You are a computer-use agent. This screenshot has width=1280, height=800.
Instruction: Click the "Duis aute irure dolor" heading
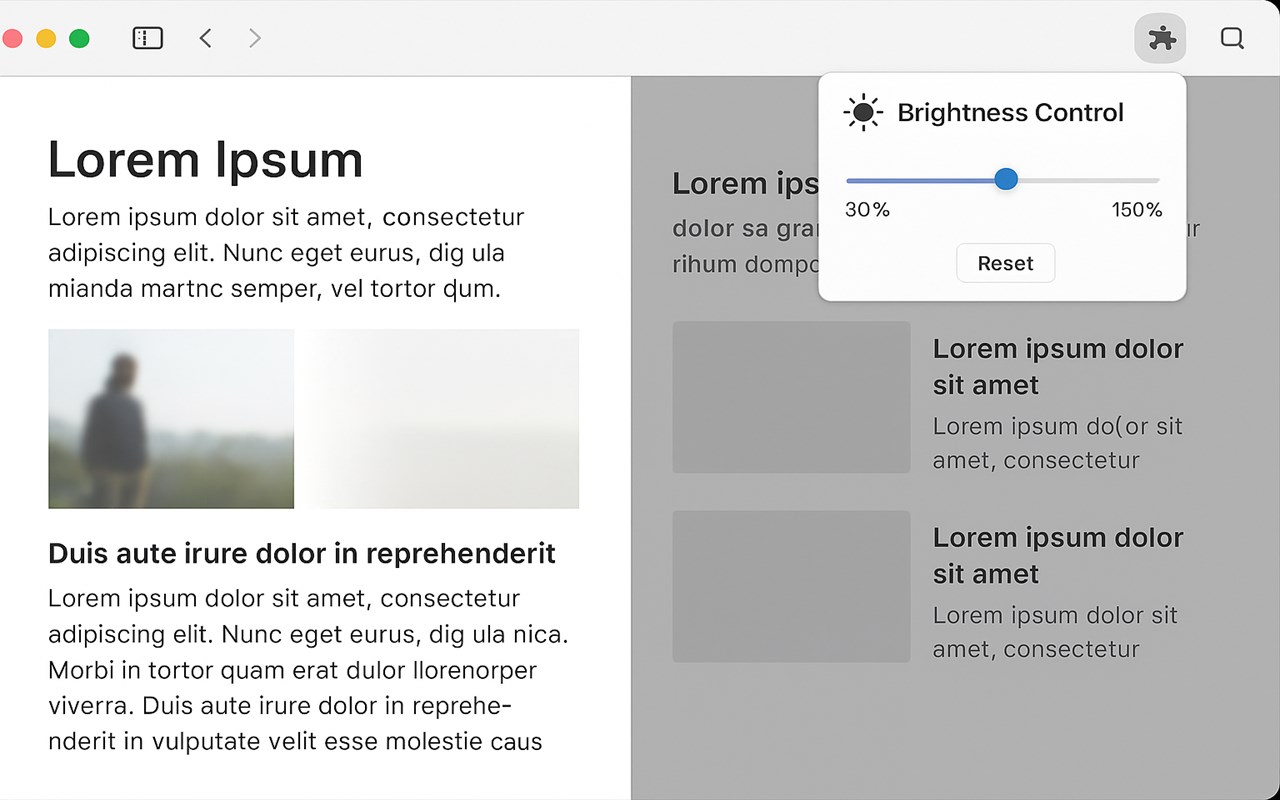301,553
